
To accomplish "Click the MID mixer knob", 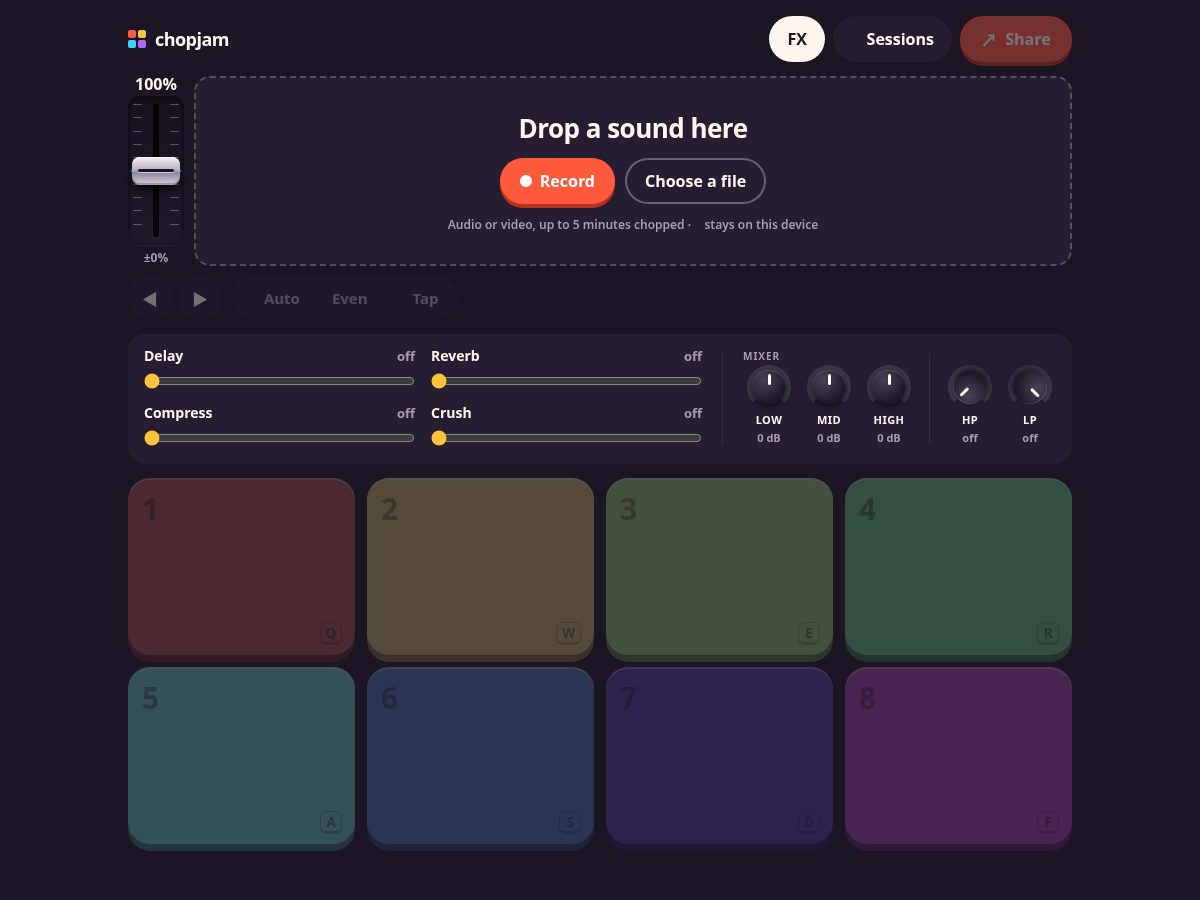I will click(829, 387).
